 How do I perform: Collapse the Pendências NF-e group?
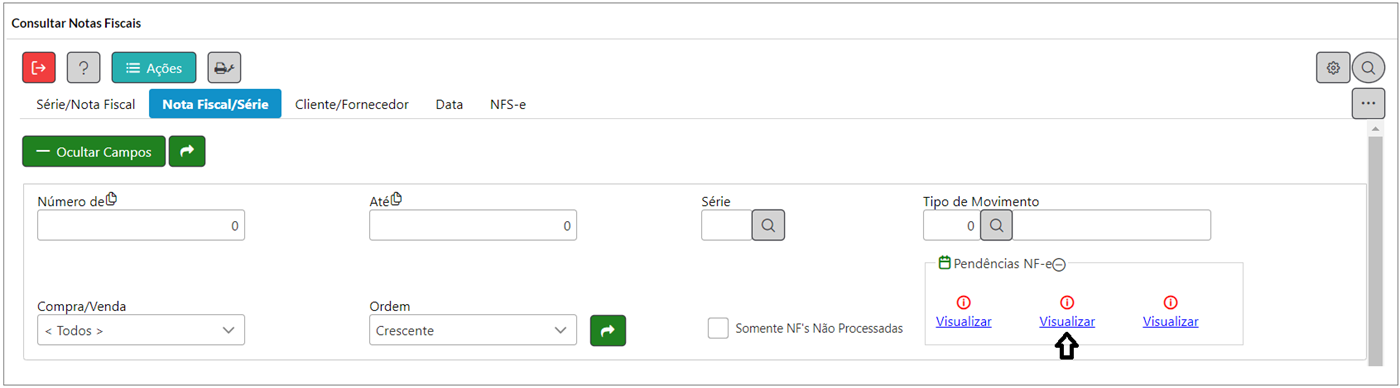[x=1059, y=264]
